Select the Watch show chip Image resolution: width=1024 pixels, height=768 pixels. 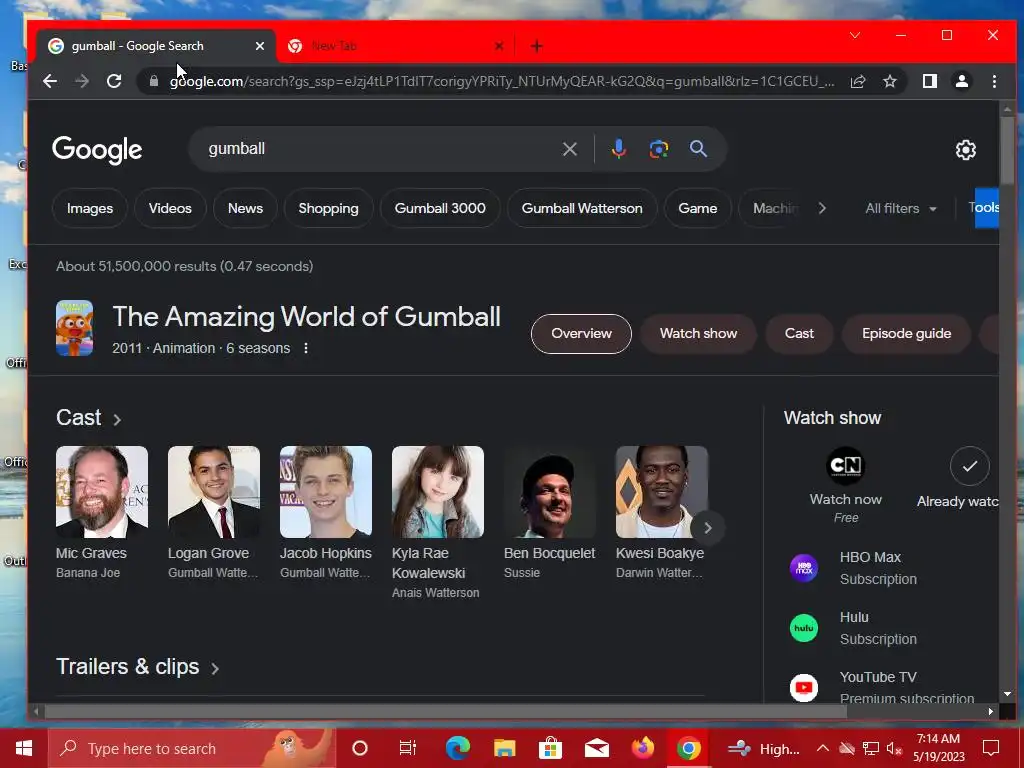point(698,334)
